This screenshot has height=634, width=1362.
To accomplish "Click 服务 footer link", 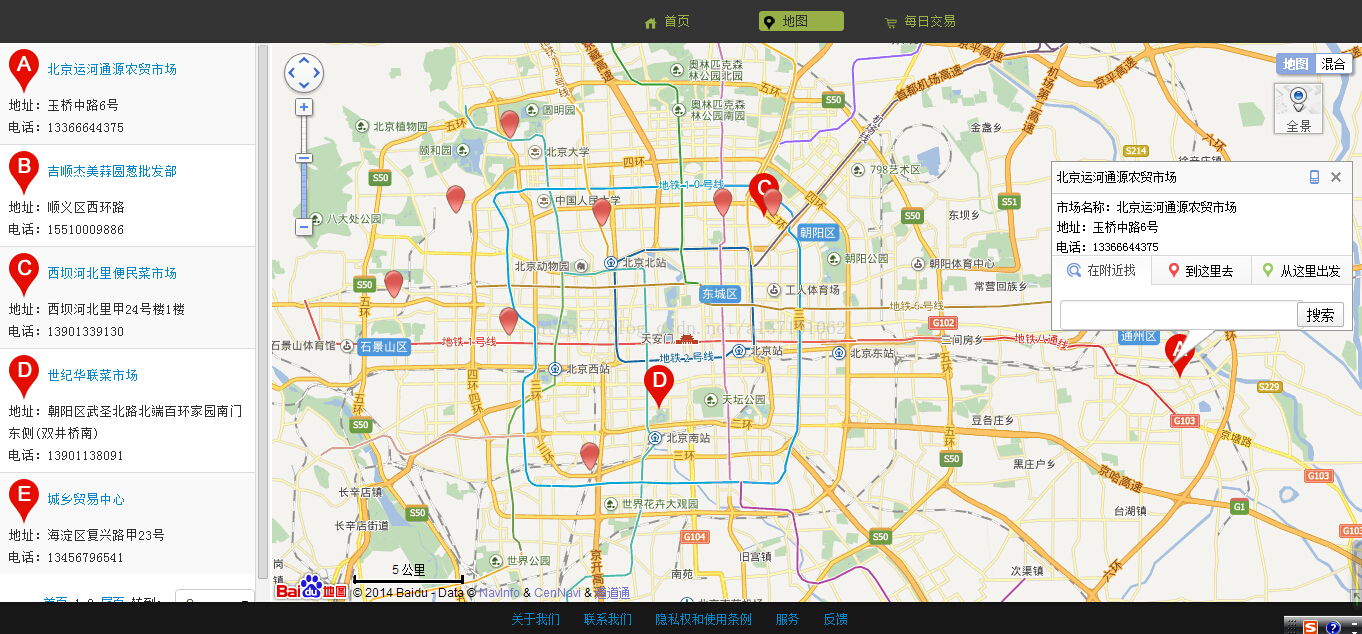I will 788,620.
